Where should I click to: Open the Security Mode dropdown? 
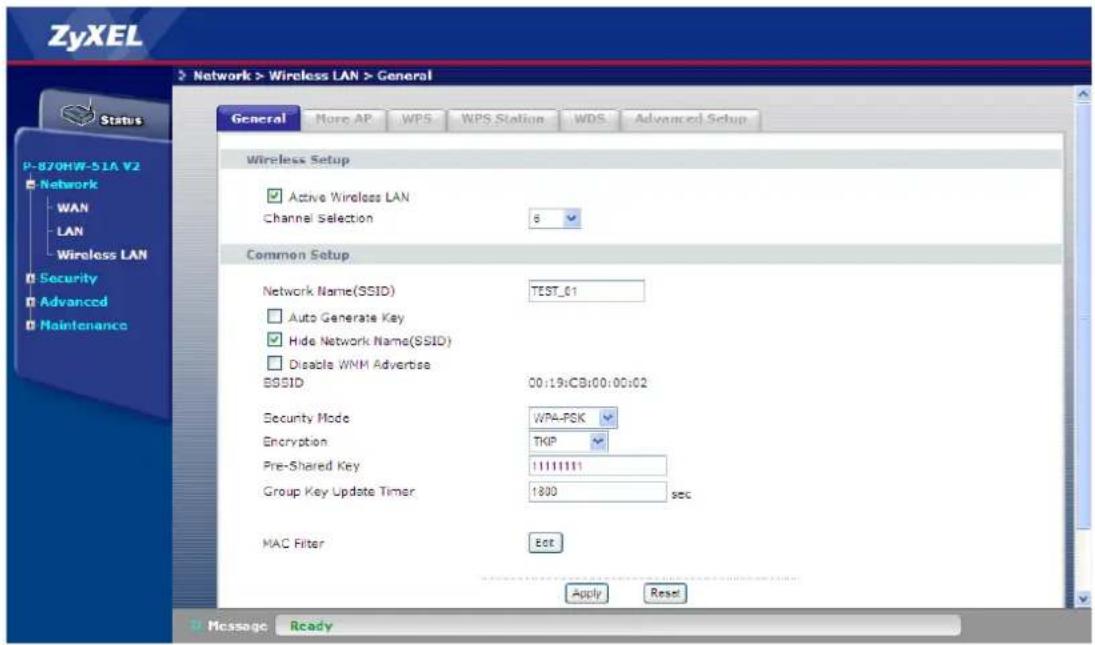point(573,418)
